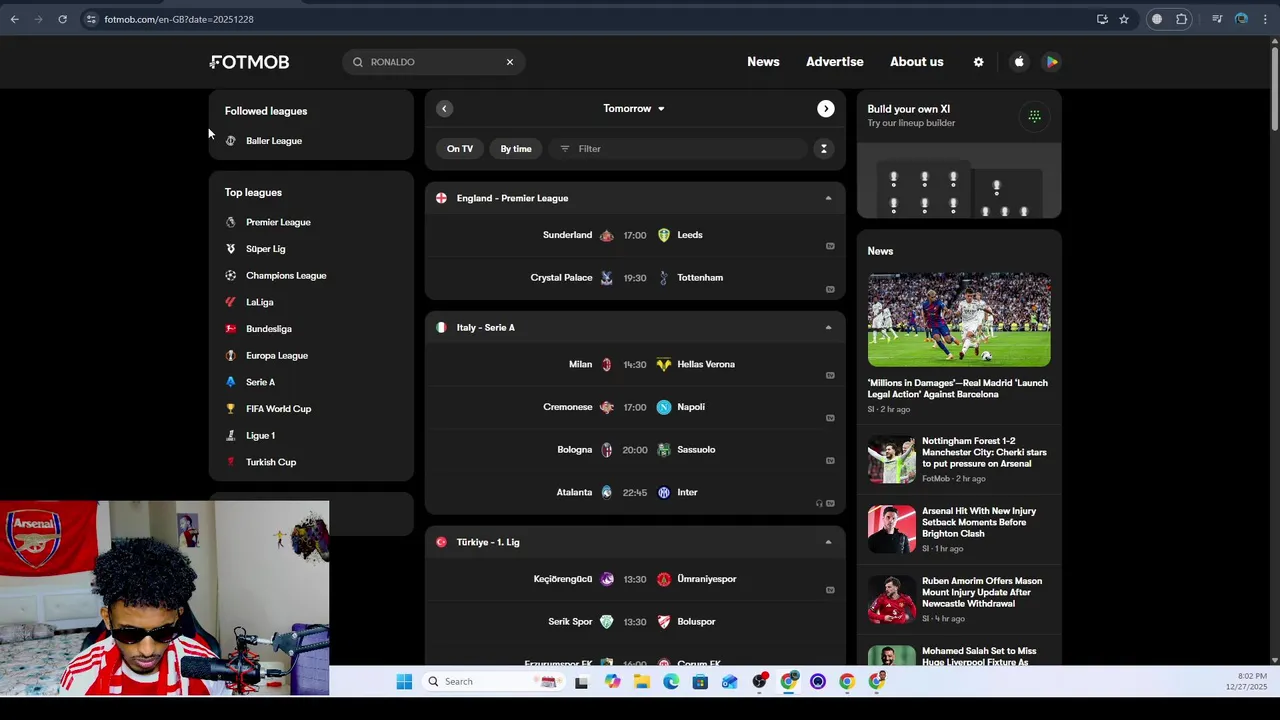Image resolution: width=1280 pixels, height=720 pixels.
Task: Open the Tomorrow date dropdown
Action: pyautogui.click(x=634, y=108)
